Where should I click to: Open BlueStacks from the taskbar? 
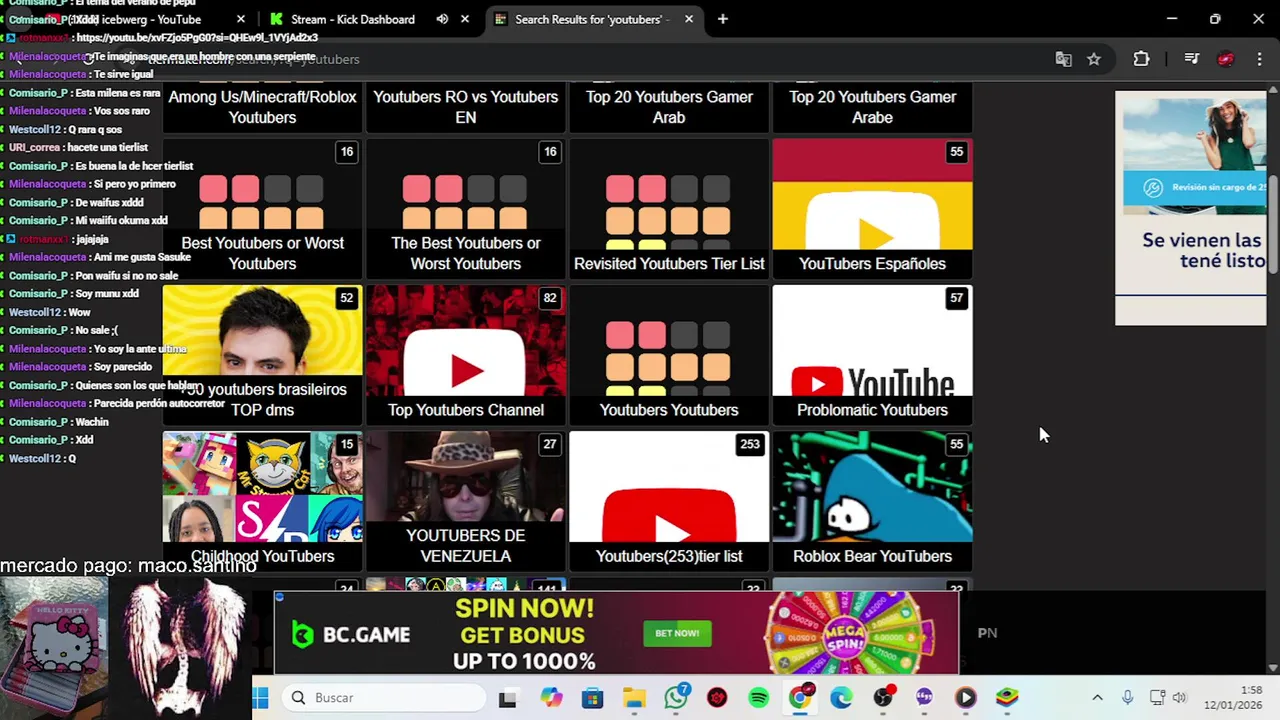click(x=1007, y=698)
